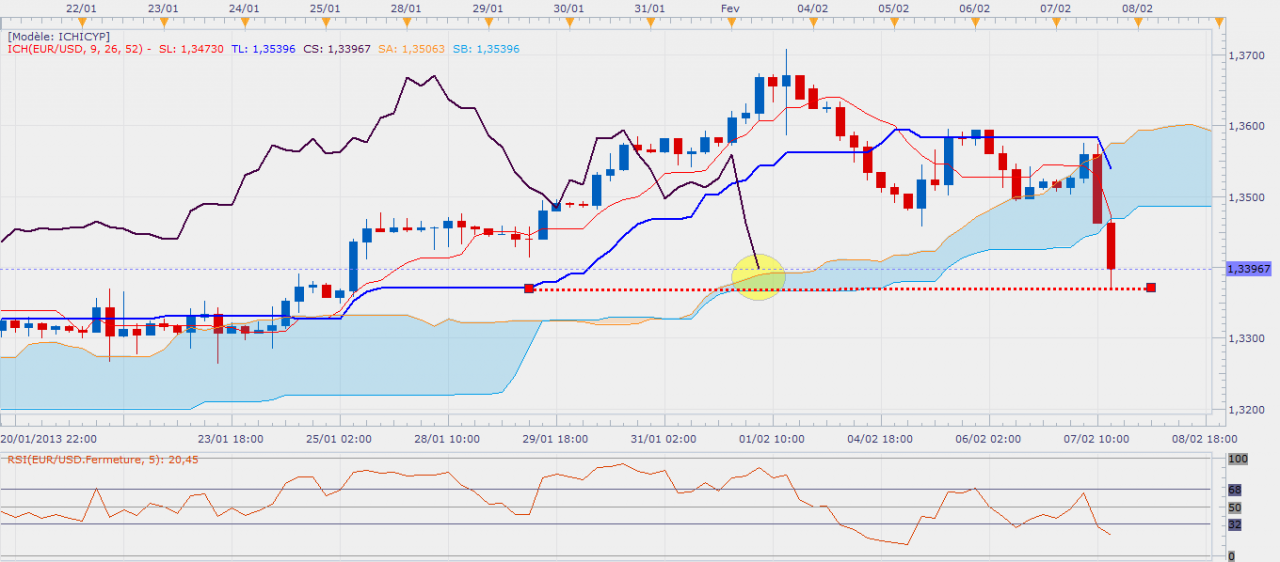The height and width of the screenshot is (562, 1280).
Task: Click the 06/02 02:00 time axis label
Action: click(990, 438)
